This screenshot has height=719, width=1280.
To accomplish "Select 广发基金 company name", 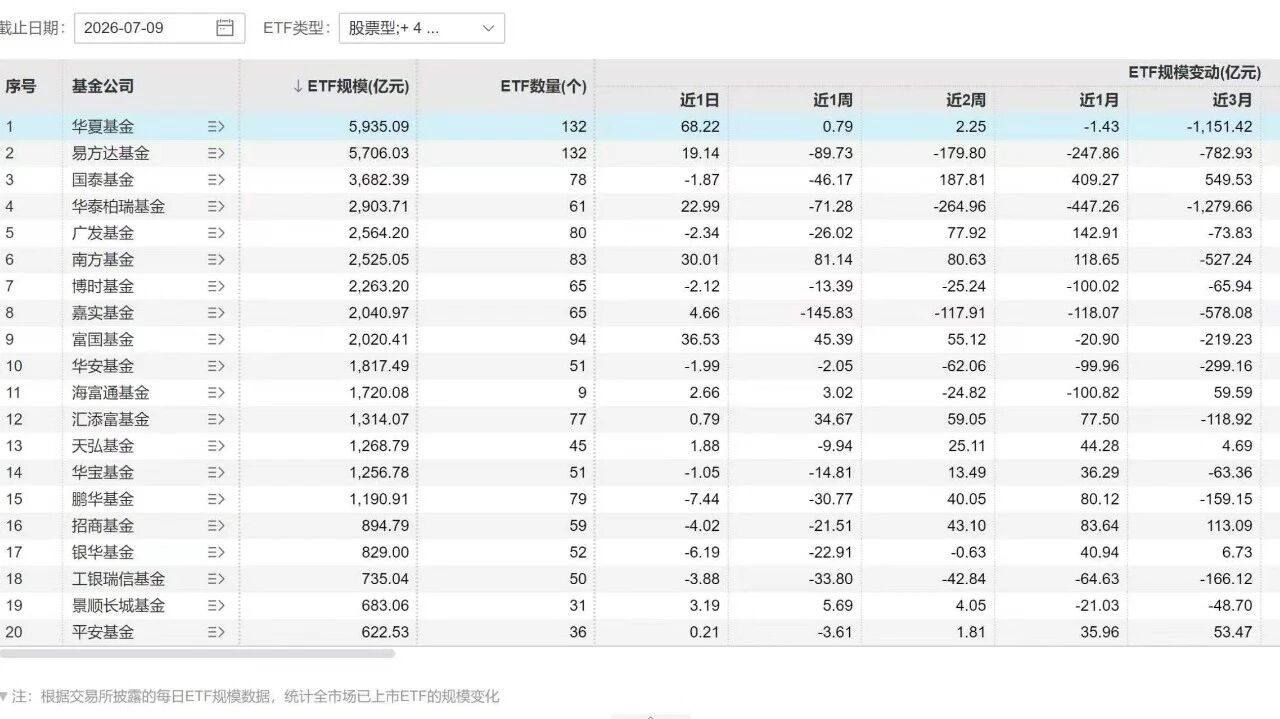I will (102, 233).
